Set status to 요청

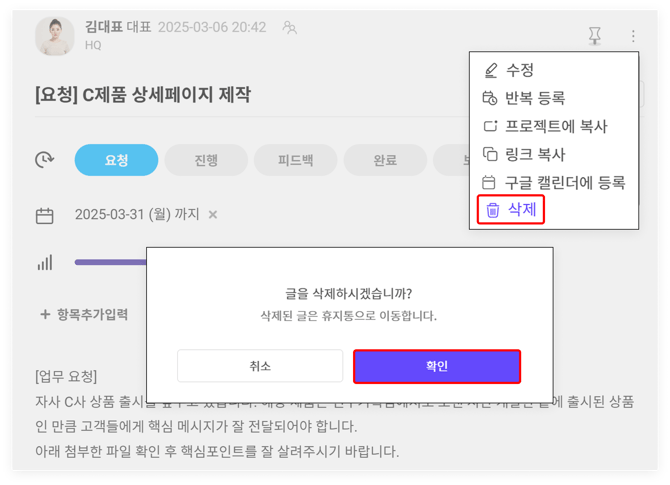[116, 160]
